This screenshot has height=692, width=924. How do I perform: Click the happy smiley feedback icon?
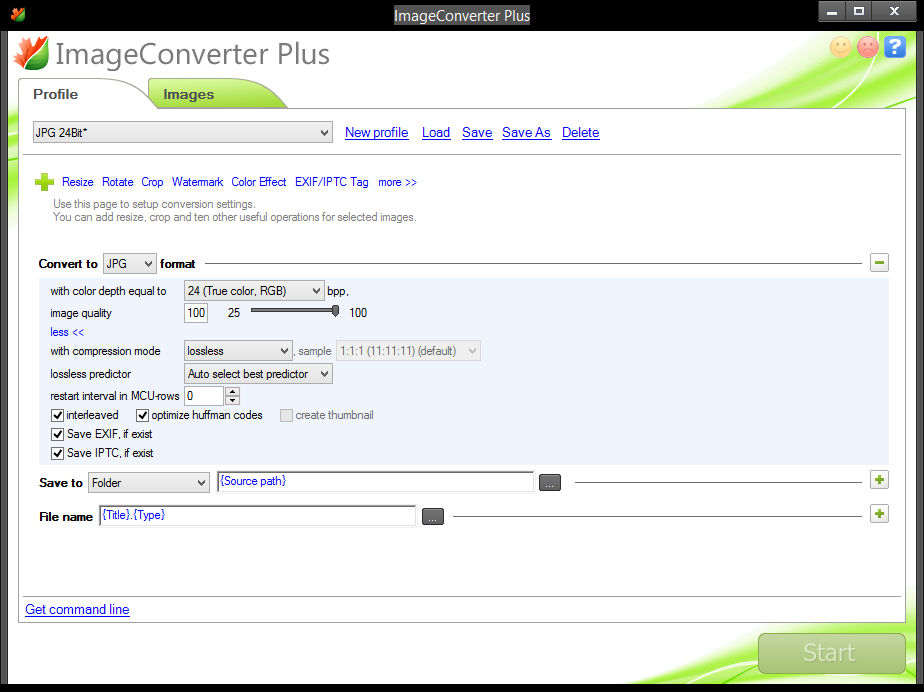point(840,47)
